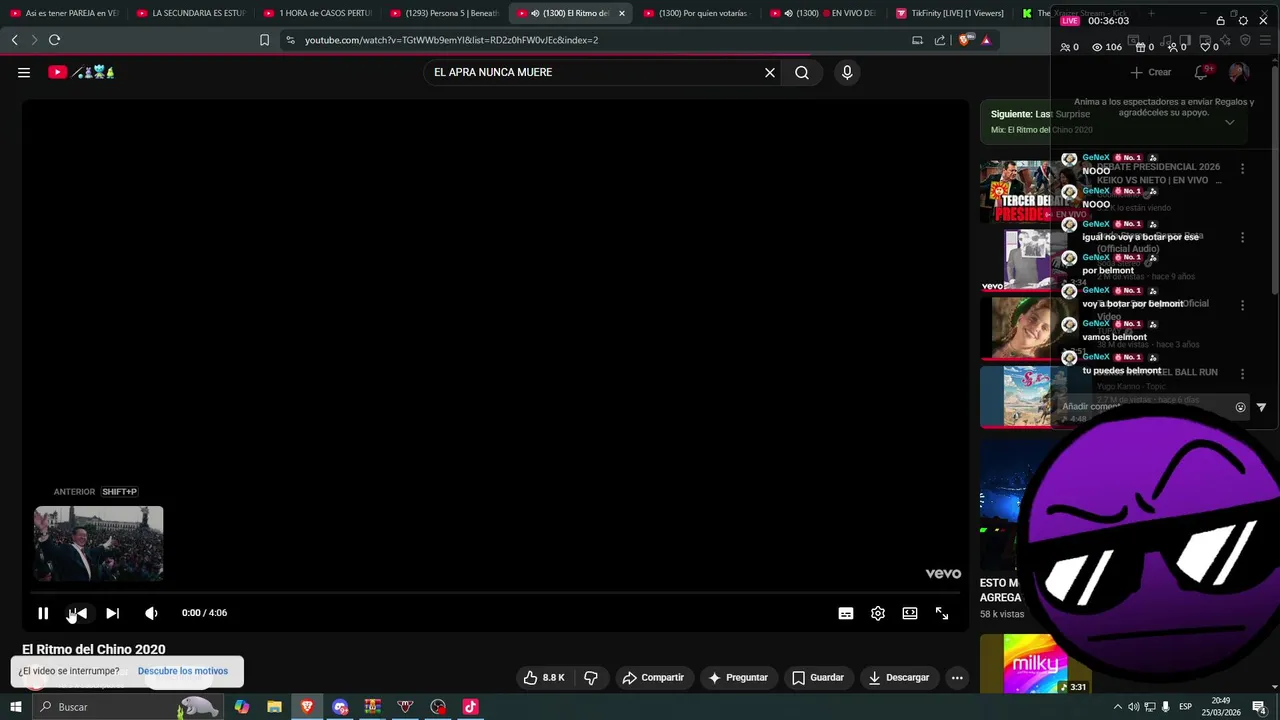1280x720 pixels.
Task: Switch to TikFinity [LIVE] tab
Action: [x=951, y=13]
